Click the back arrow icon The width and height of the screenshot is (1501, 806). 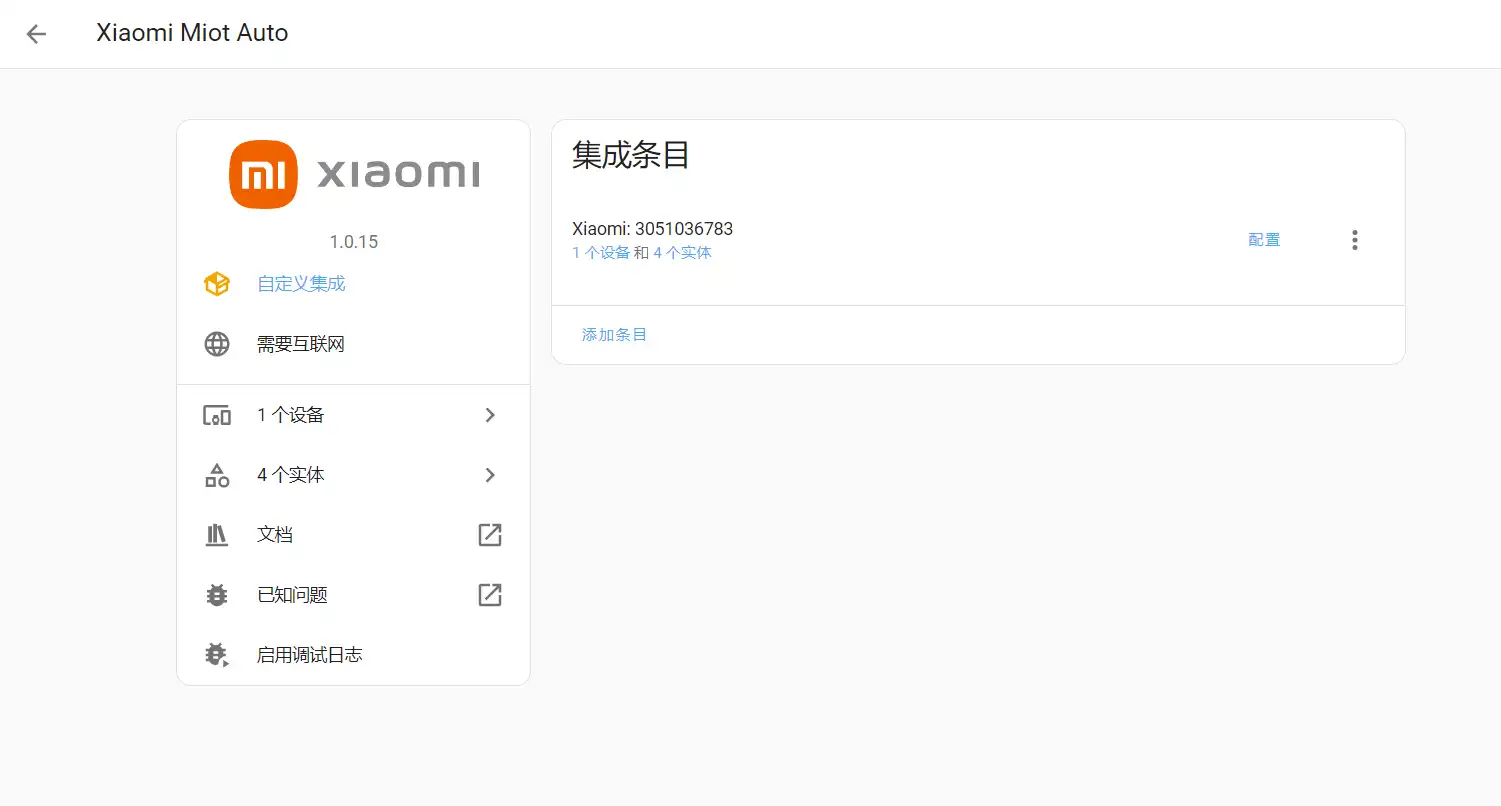[x=36, y=34]
